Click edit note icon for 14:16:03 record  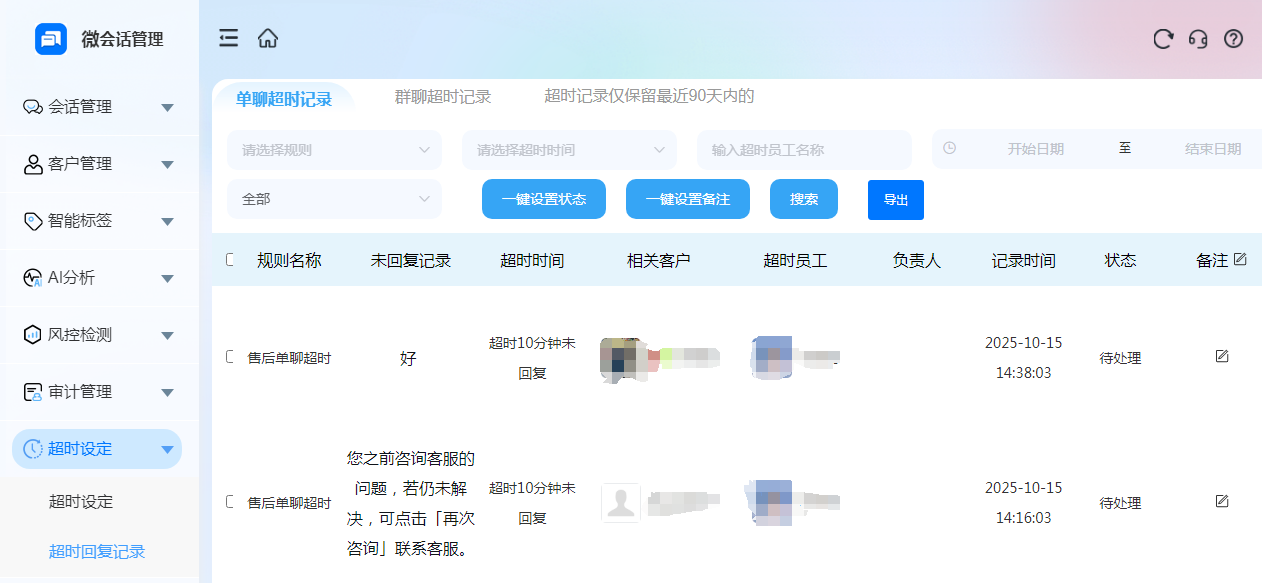pyautogui.click(x=1221, y=501)
